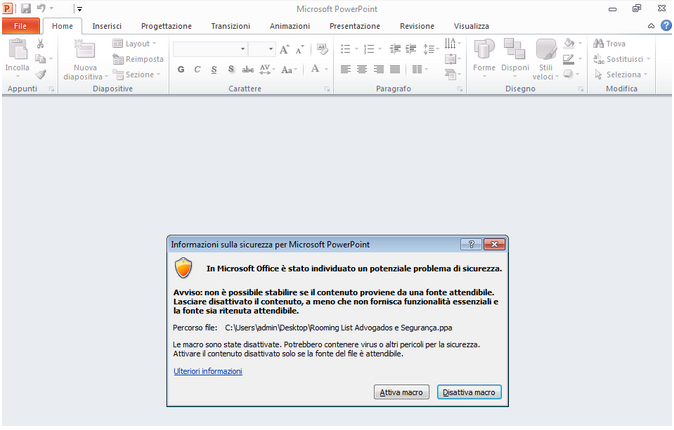The width and height of the screenshot is (674, 430).
Task: Switch to the Transizioni tab
Action: click(x=230, y=26)
